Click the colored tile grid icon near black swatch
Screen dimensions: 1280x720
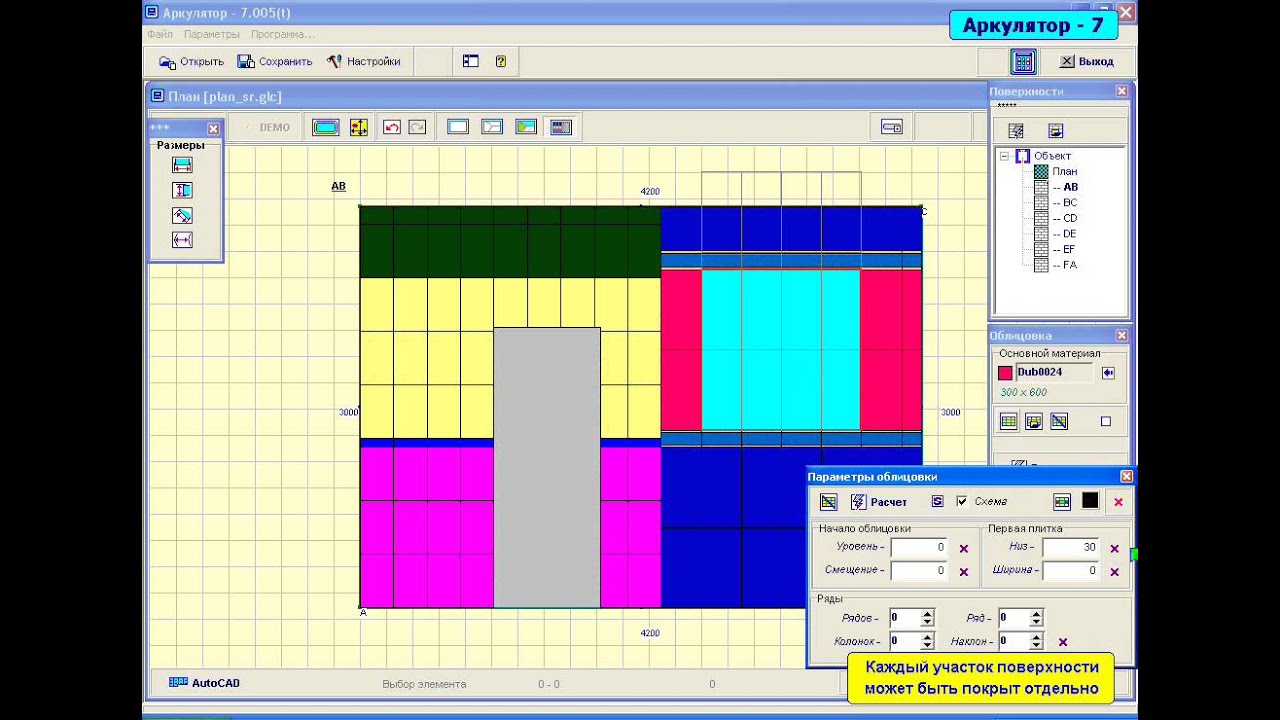tap(1062, 502)
